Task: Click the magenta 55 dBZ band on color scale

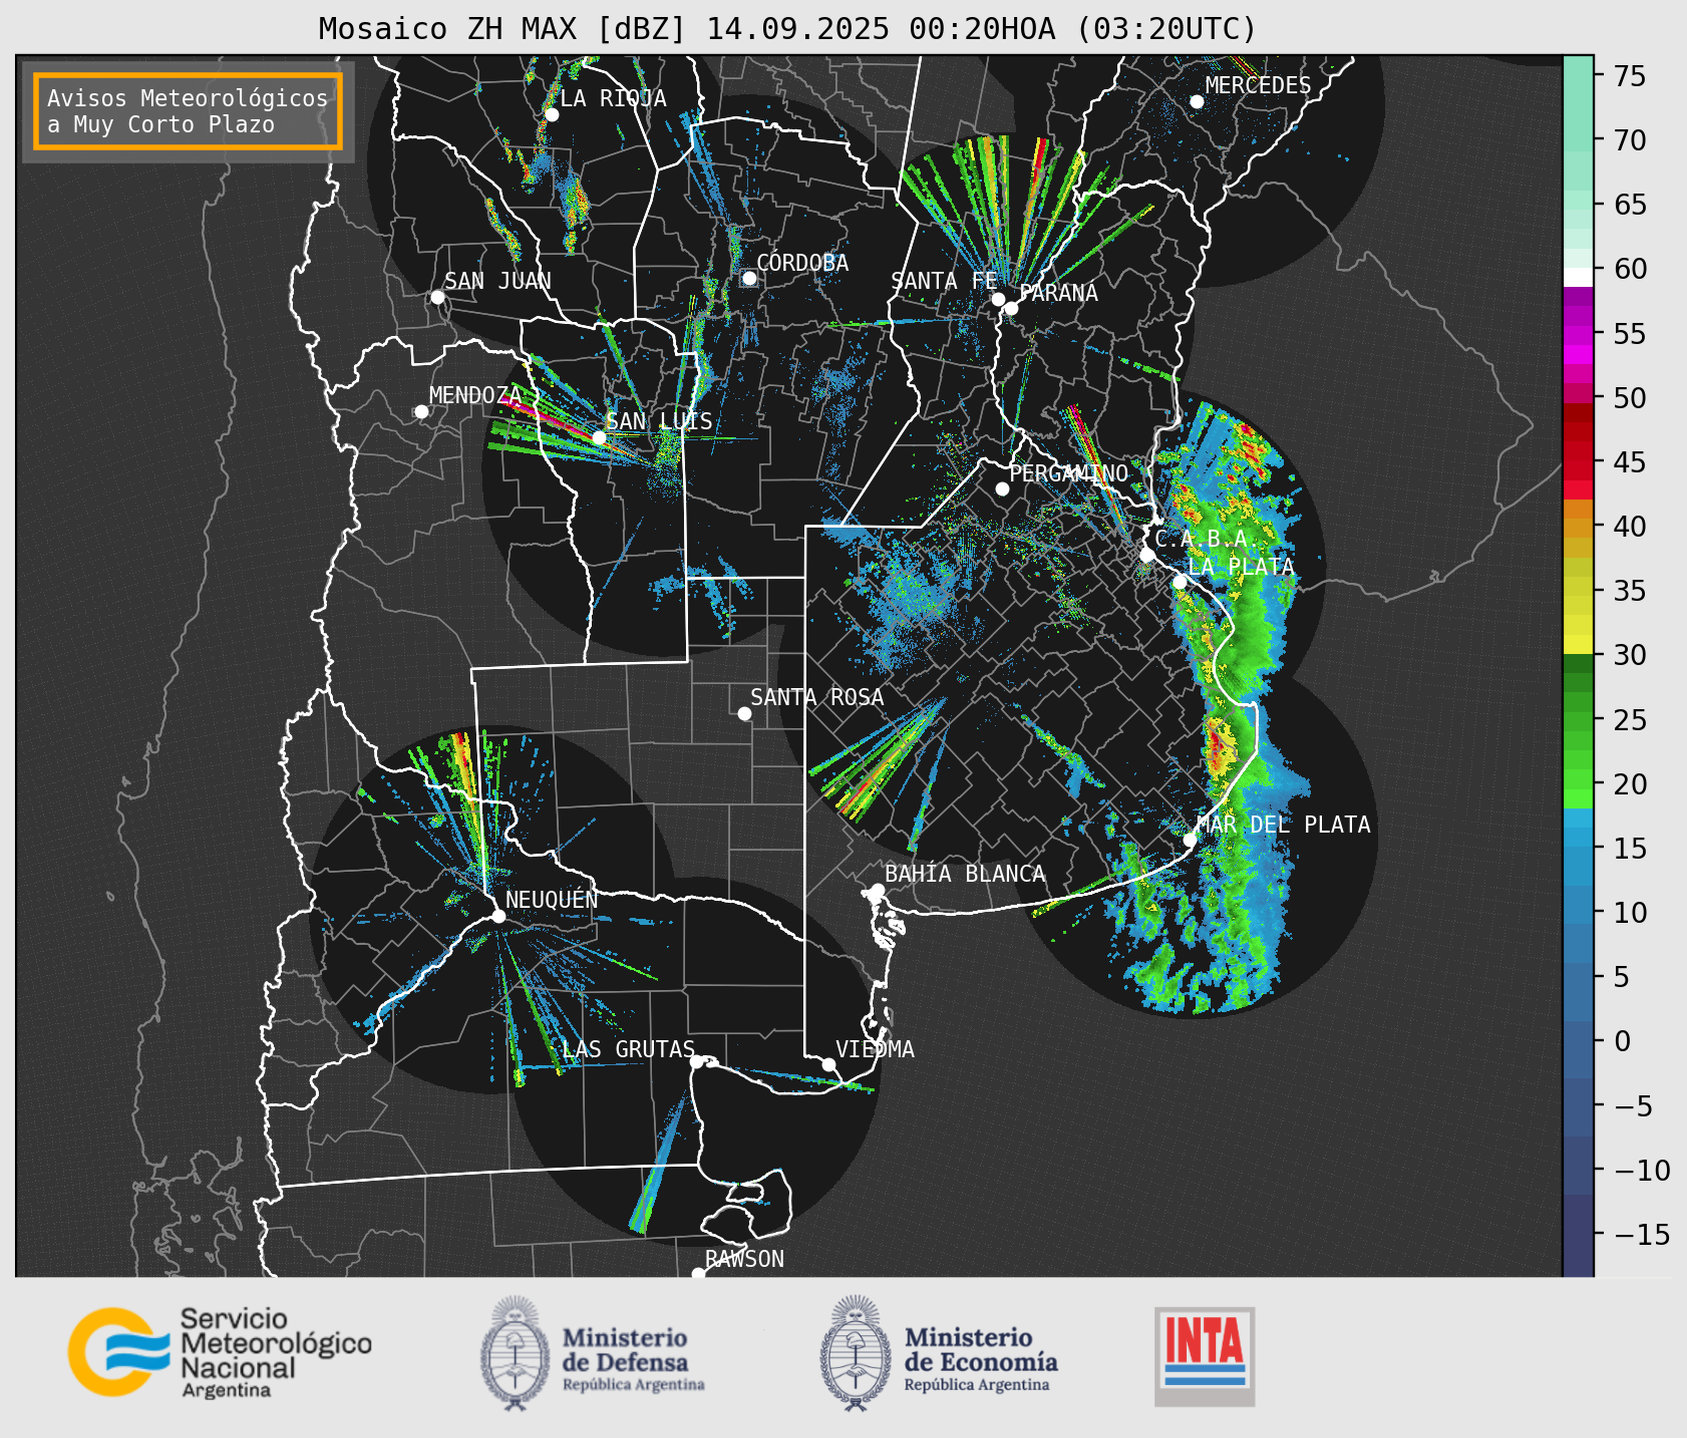Action: [1578, 335]
